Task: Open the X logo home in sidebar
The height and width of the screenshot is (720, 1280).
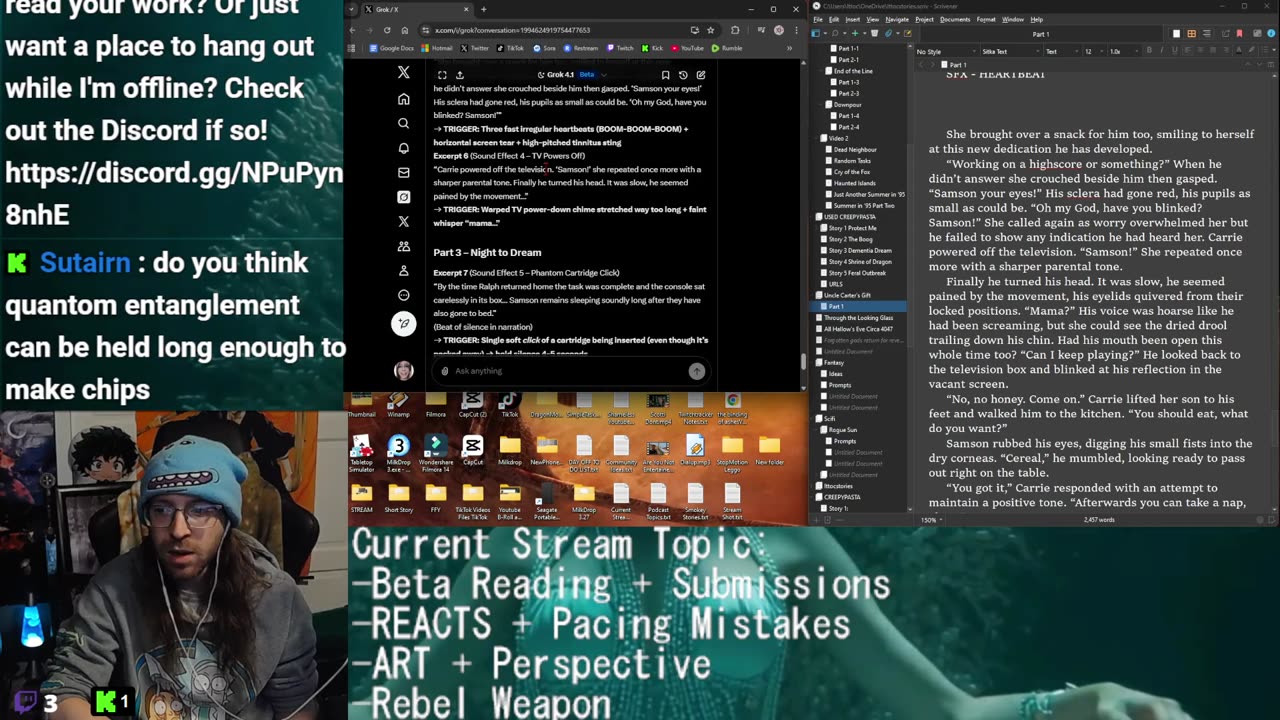Action: (x=403, y=73)
